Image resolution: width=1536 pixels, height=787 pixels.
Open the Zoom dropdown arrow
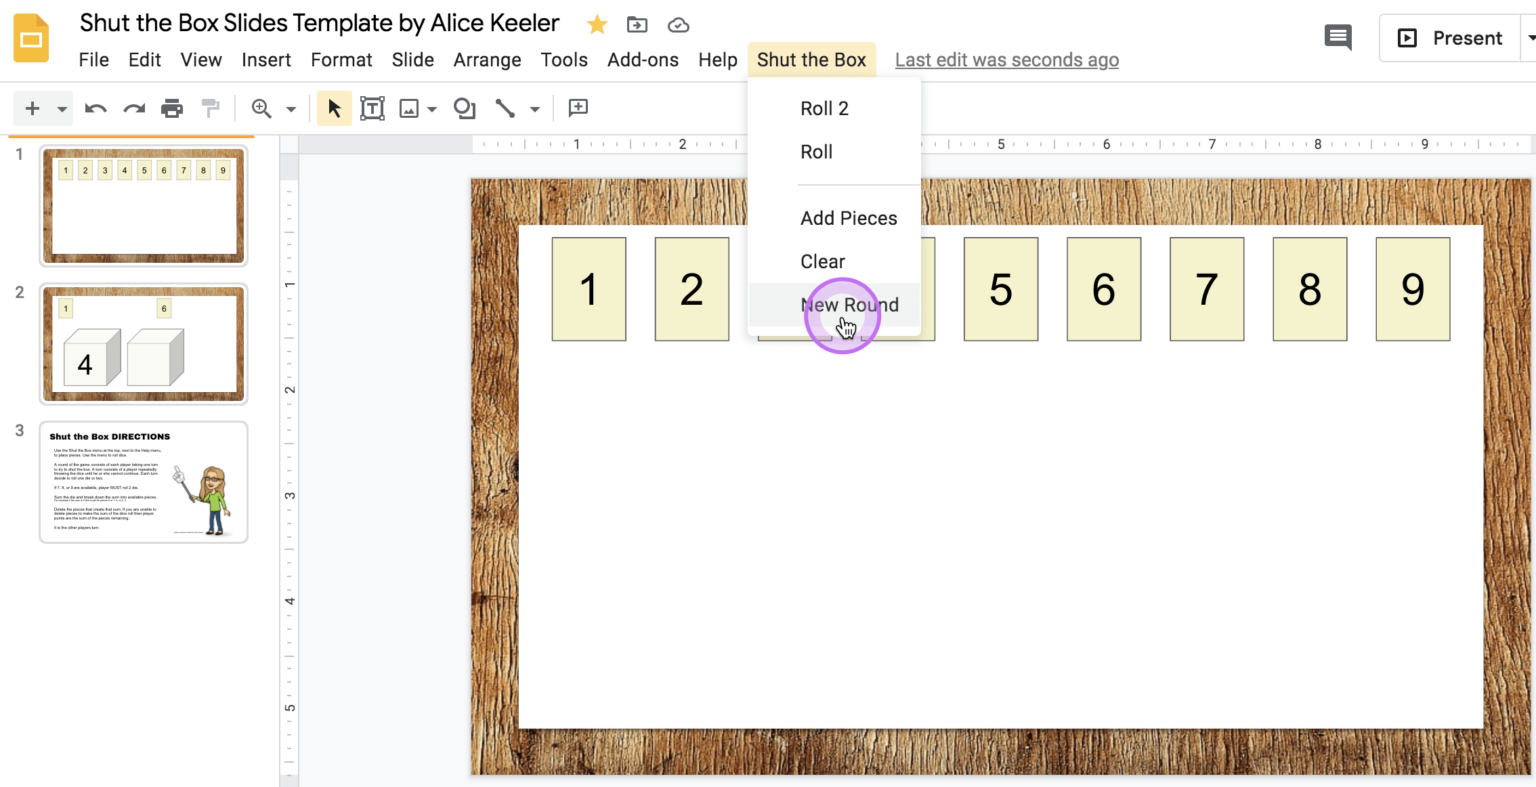pos(289,108)
